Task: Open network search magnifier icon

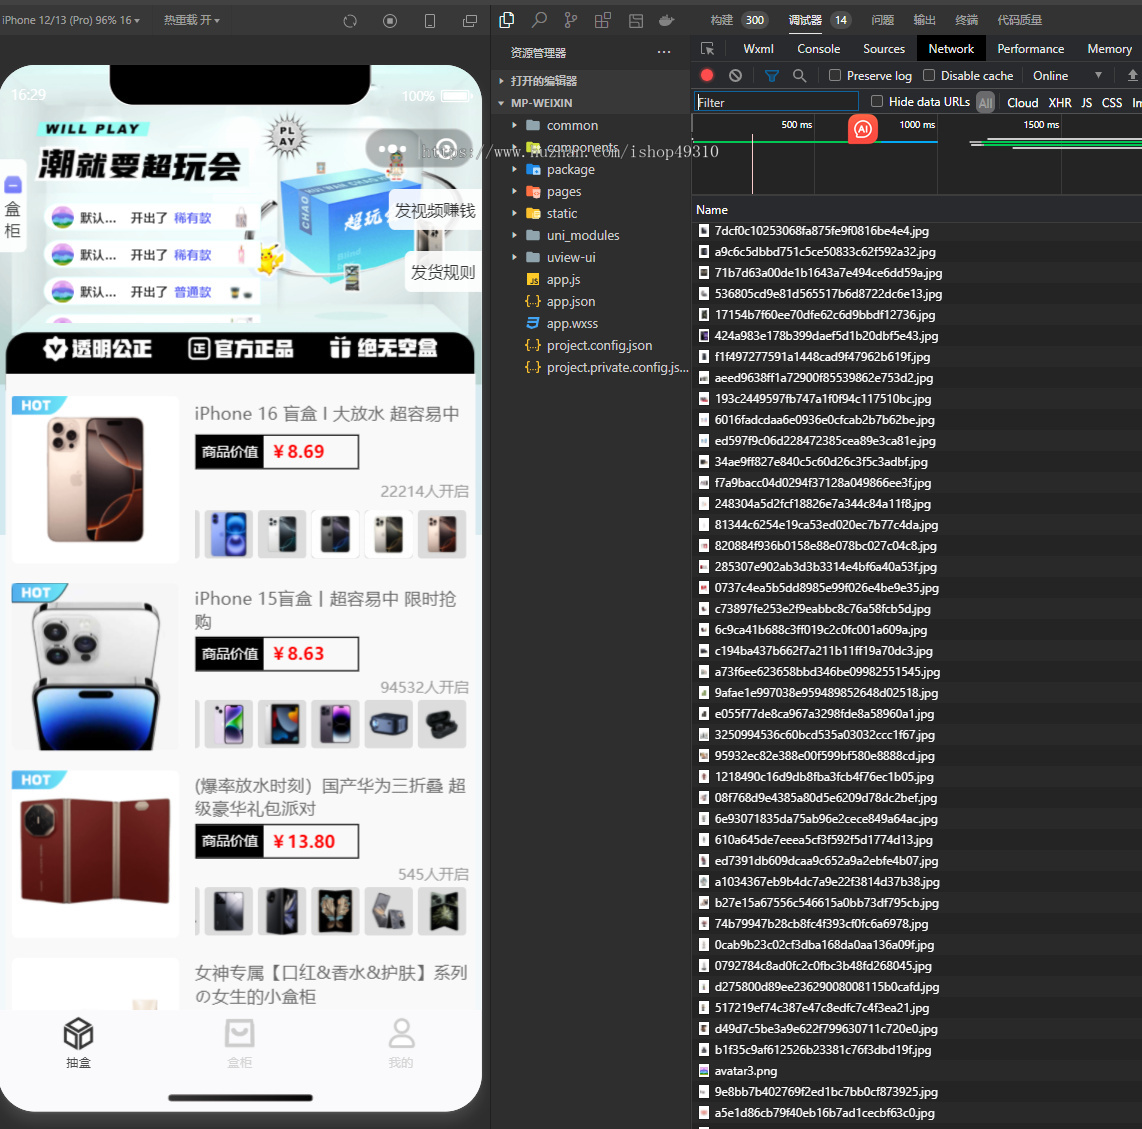Action: tap(800, 75)
